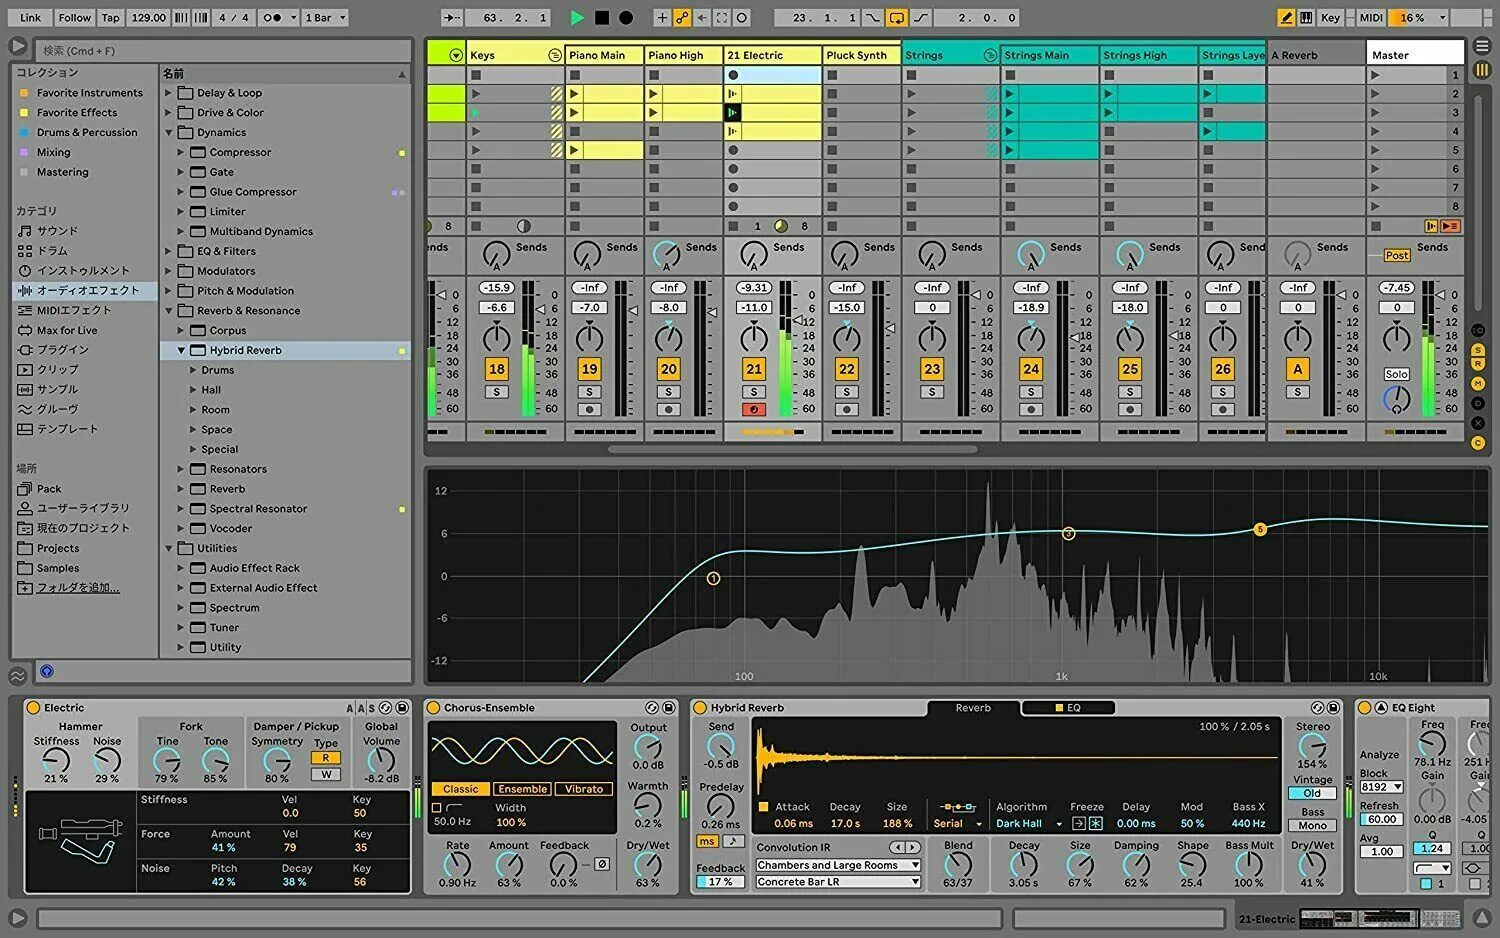Tap tempo button
Viewport: 1500px width, 938px height.
pos(111,18)
